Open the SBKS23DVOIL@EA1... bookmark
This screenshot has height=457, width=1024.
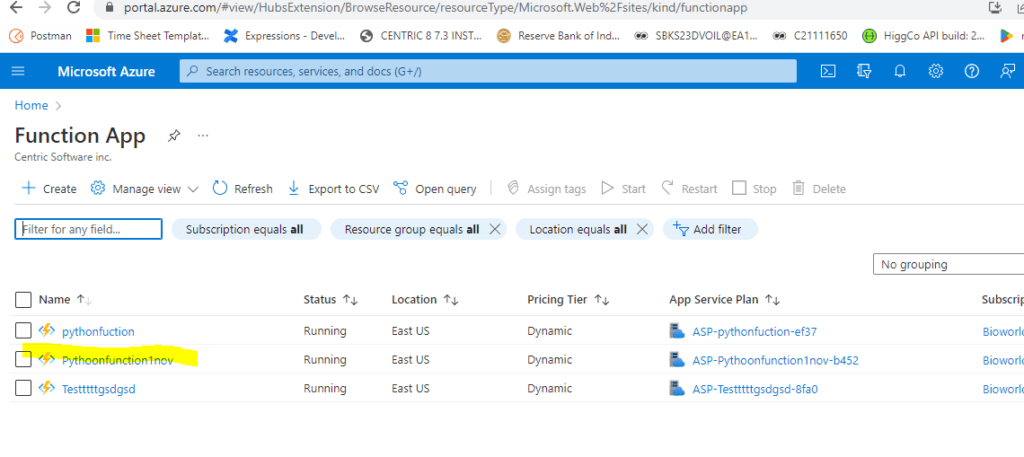(x=696, y=36)
